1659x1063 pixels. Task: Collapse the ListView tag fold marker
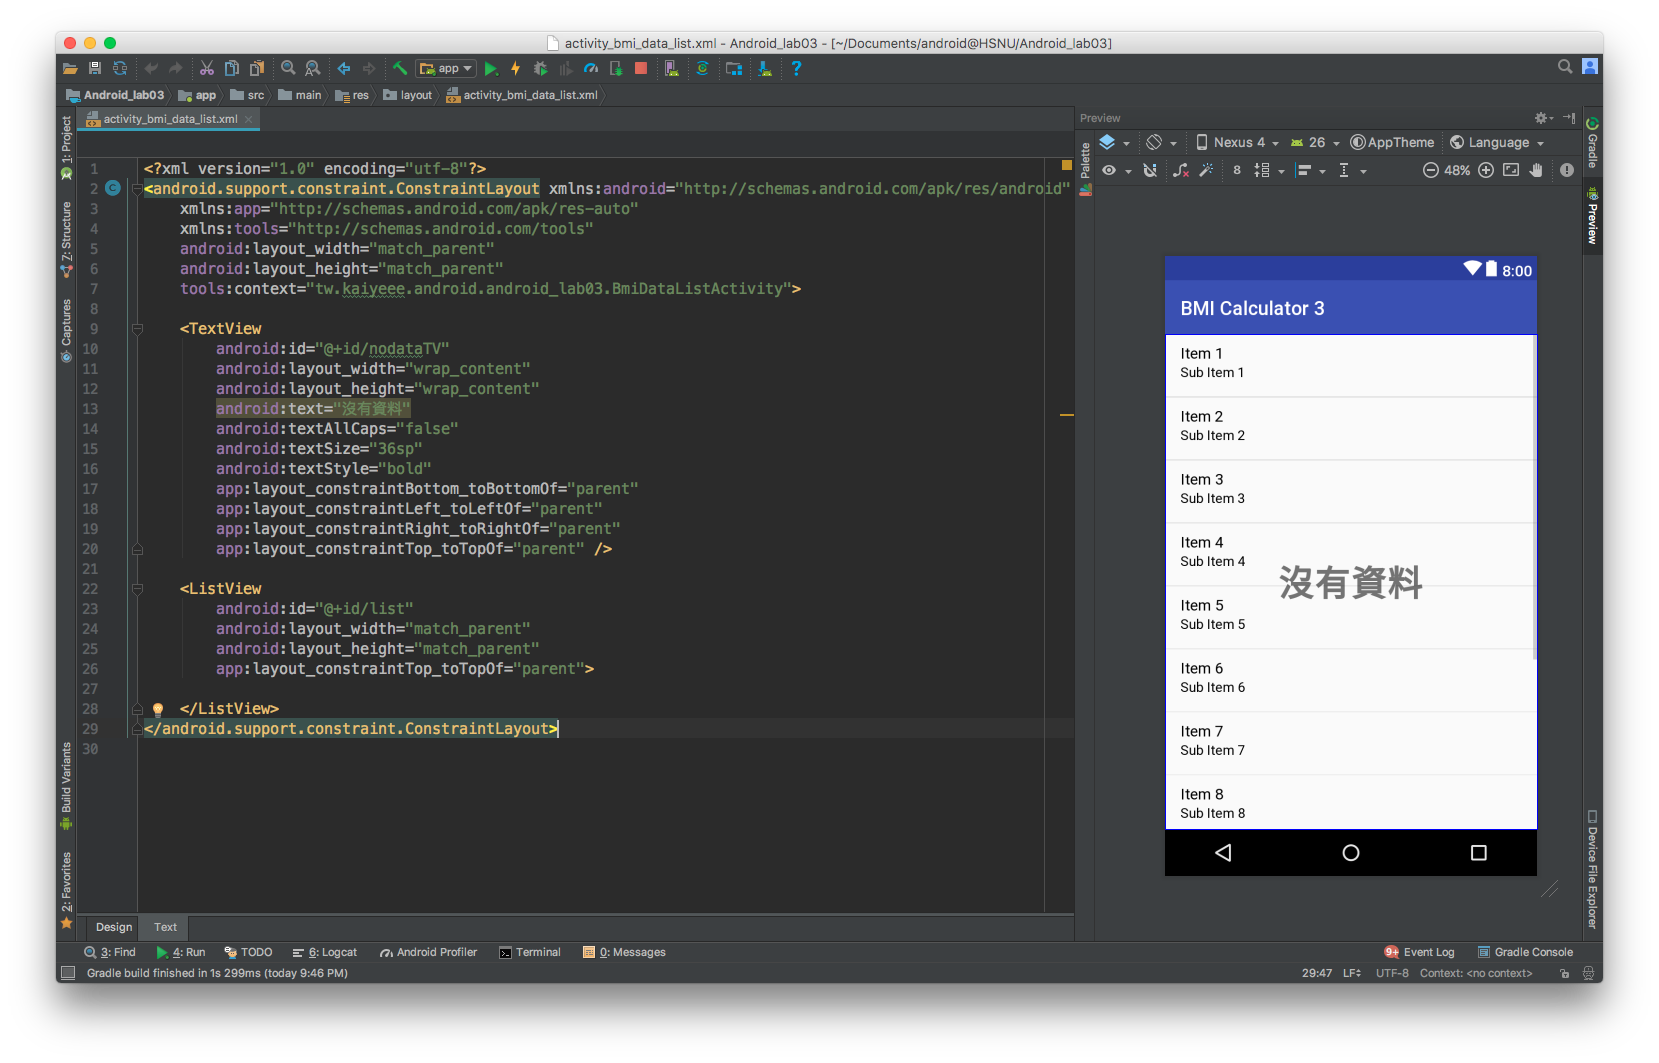[138, 589]
